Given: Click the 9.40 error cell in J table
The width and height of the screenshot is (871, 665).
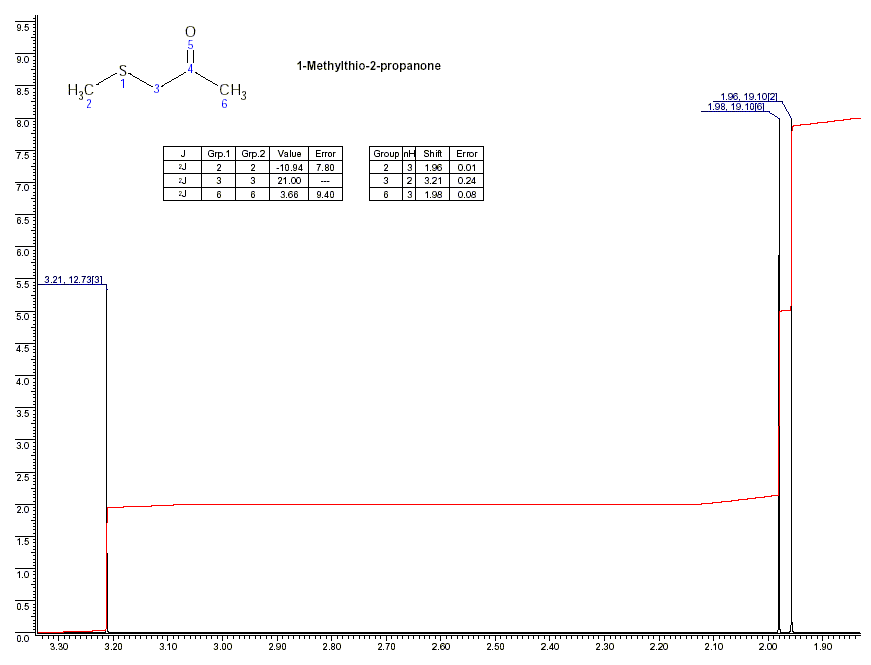Looking at the screenshot, I should coord(326,194).
